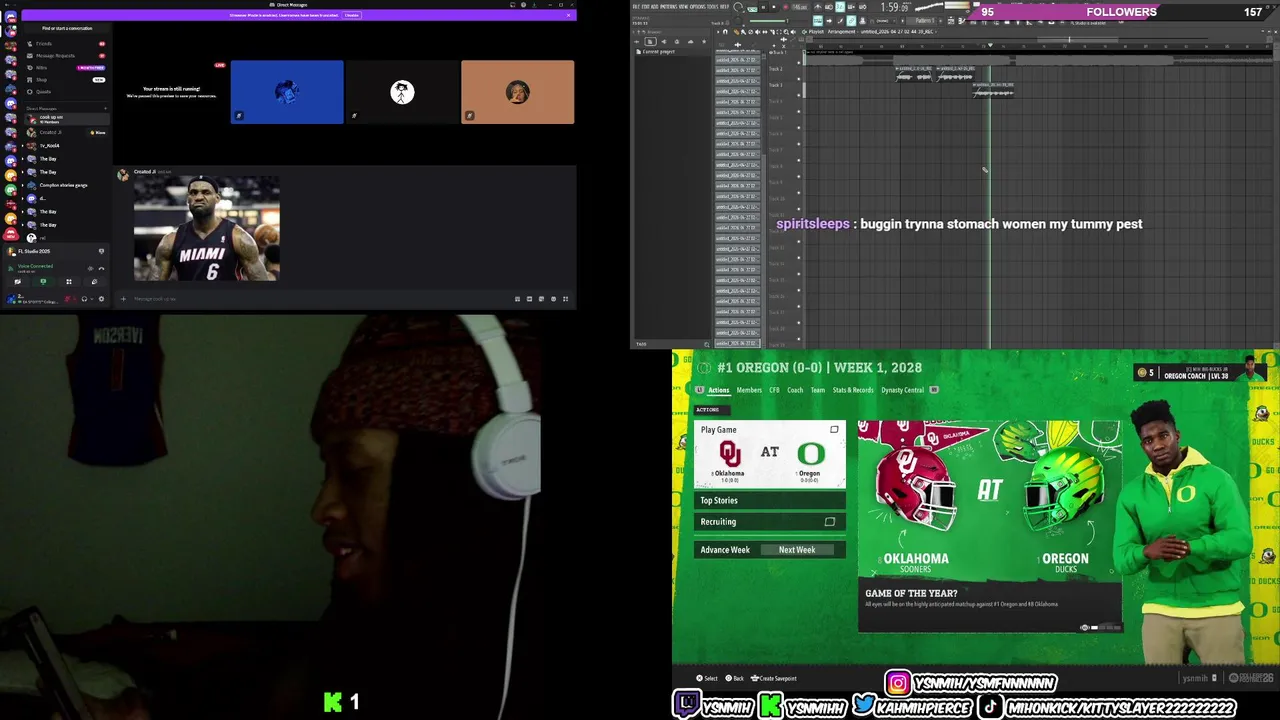
Task: Add a new direct message with plus icon
Action: click(x=105, y=108)
